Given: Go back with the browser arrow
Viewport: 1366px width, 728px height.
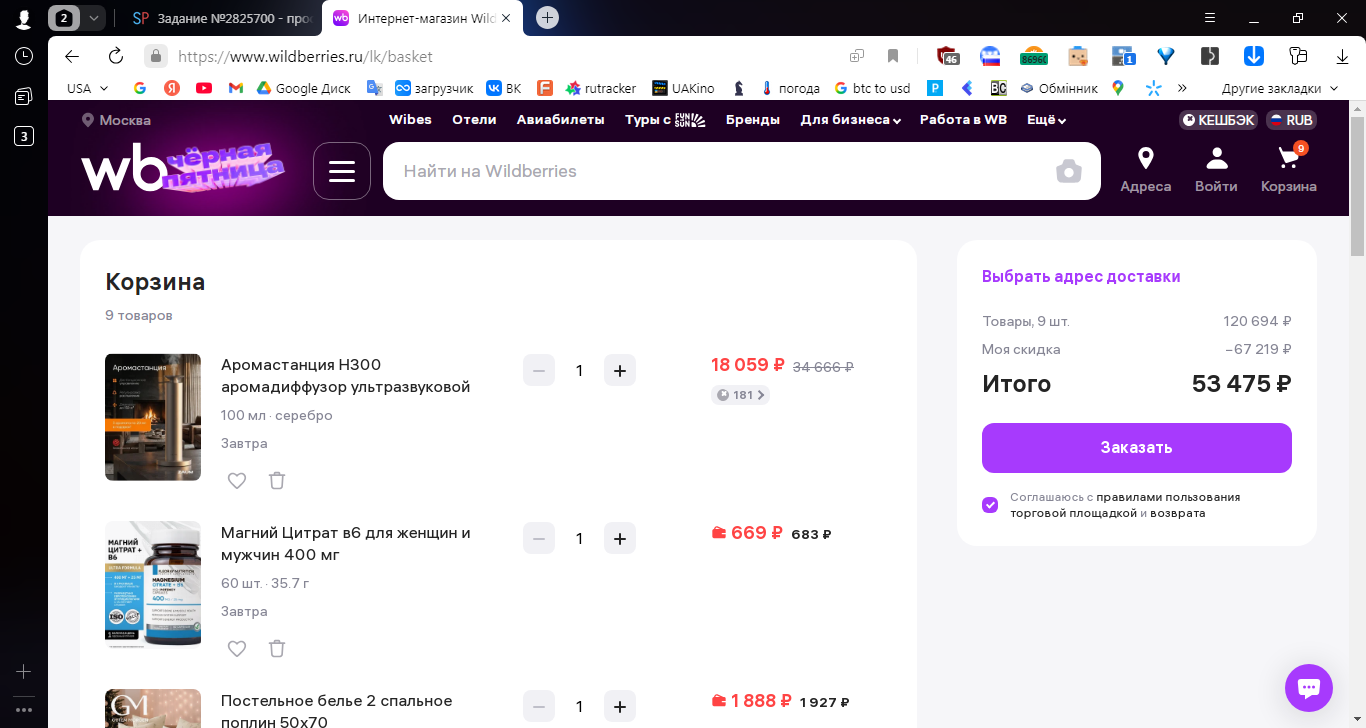Looking at the screenshot, I should pos(72,56).
